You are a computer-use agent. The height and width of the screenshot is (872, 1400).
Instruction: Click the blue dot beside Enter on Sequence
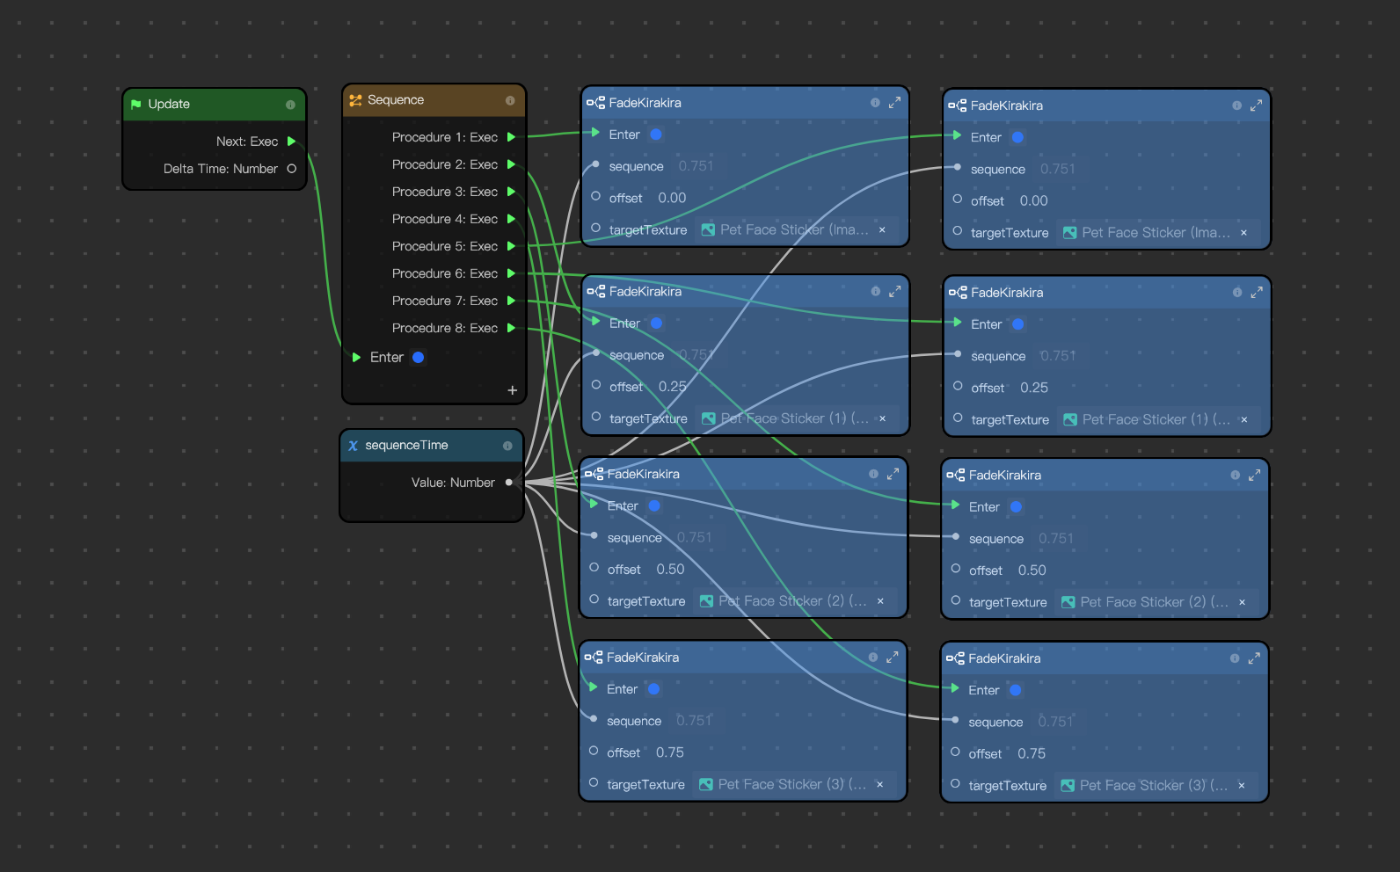(x=418, y=357)
